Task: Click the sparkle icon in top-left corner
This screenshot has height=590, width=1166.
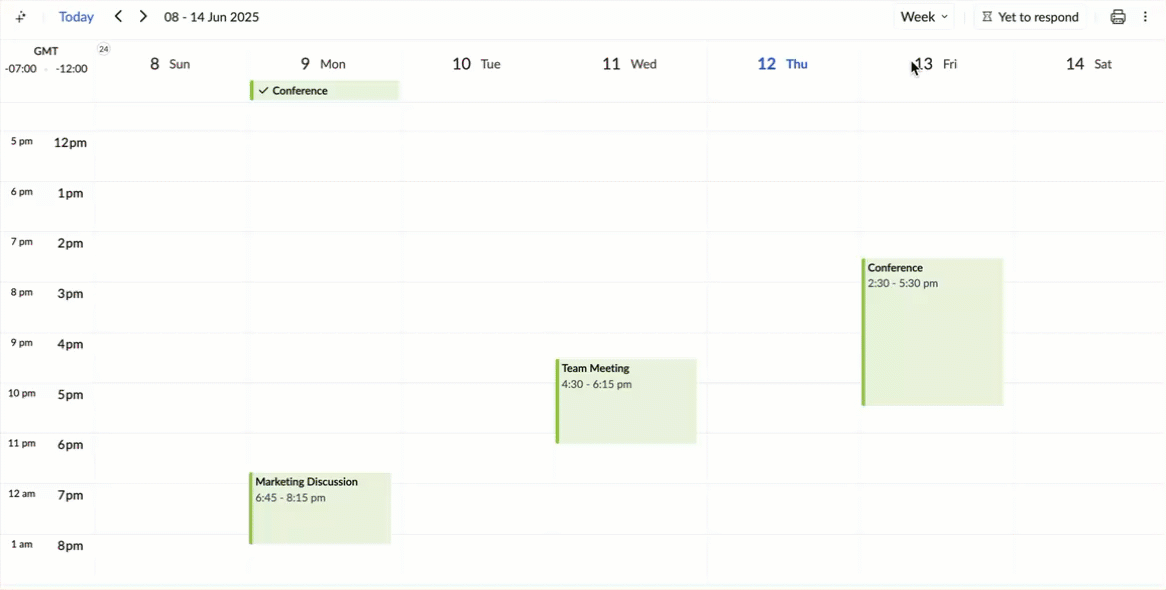Action: (x=21, y=17)
